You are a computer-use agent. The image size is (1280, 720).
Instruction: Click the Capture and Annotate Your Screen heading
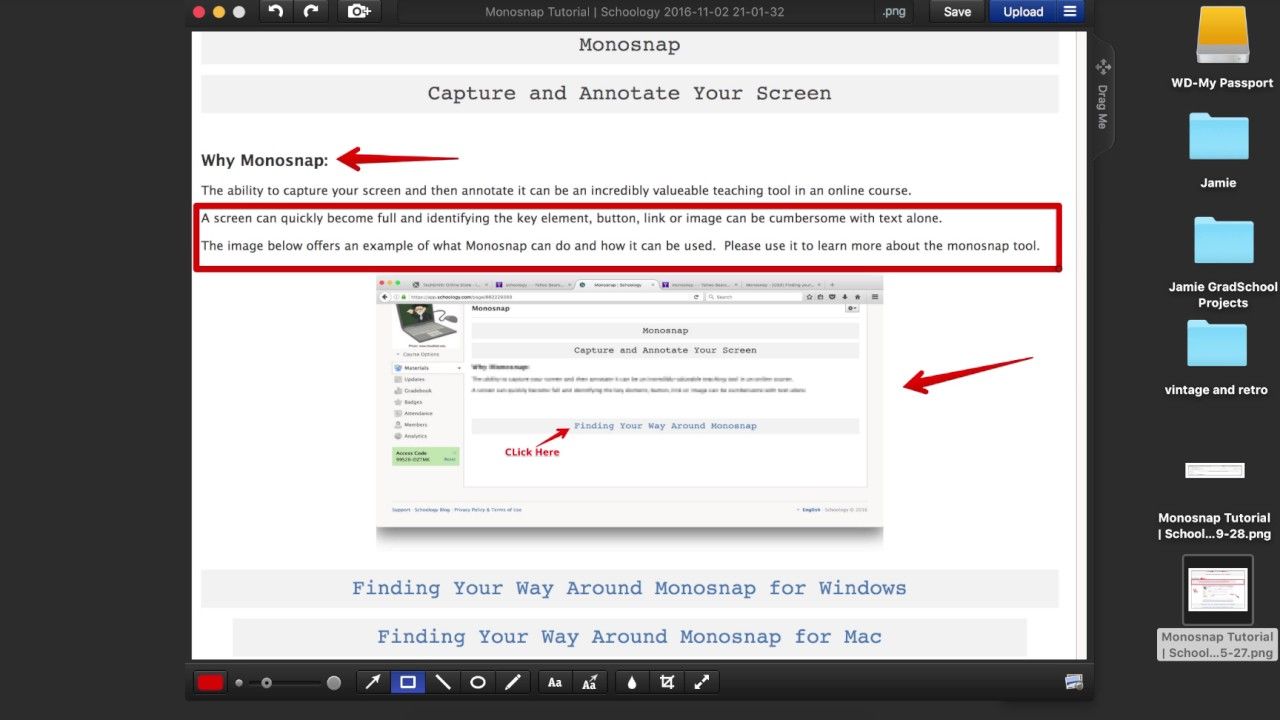coord(629,93)
